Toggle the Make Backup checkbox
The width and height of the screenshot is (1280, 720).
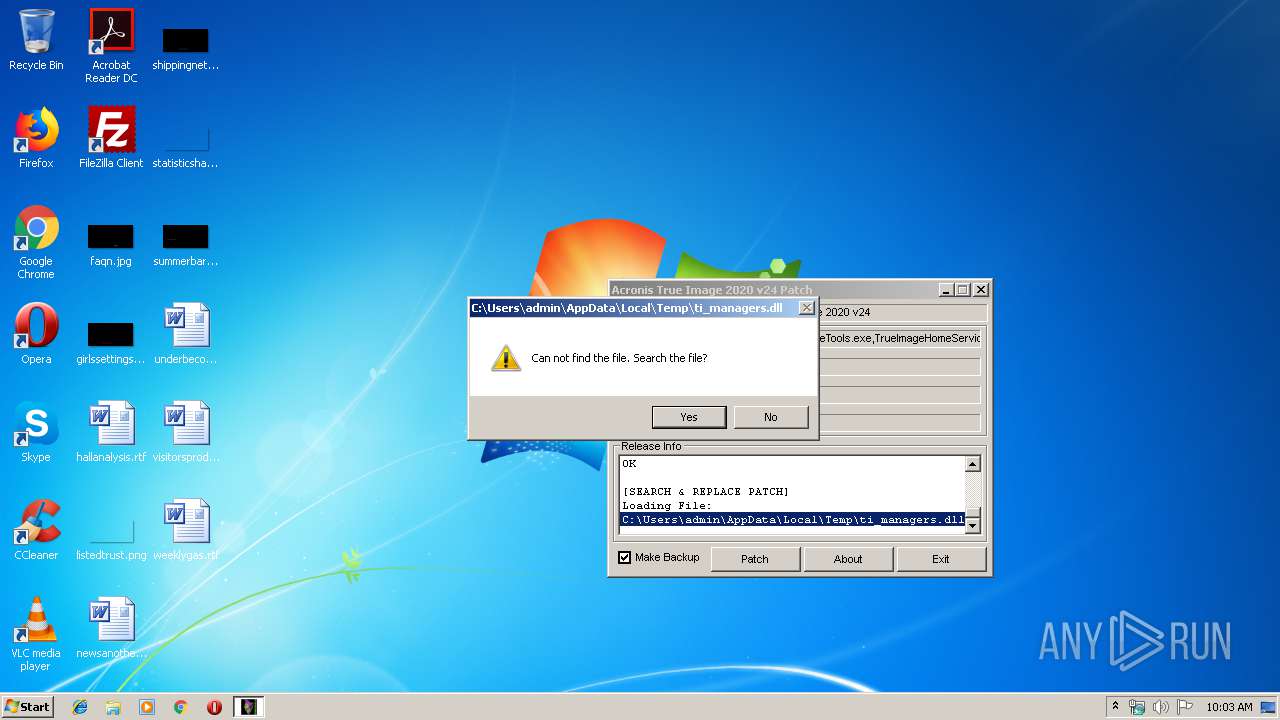point(625,557)
